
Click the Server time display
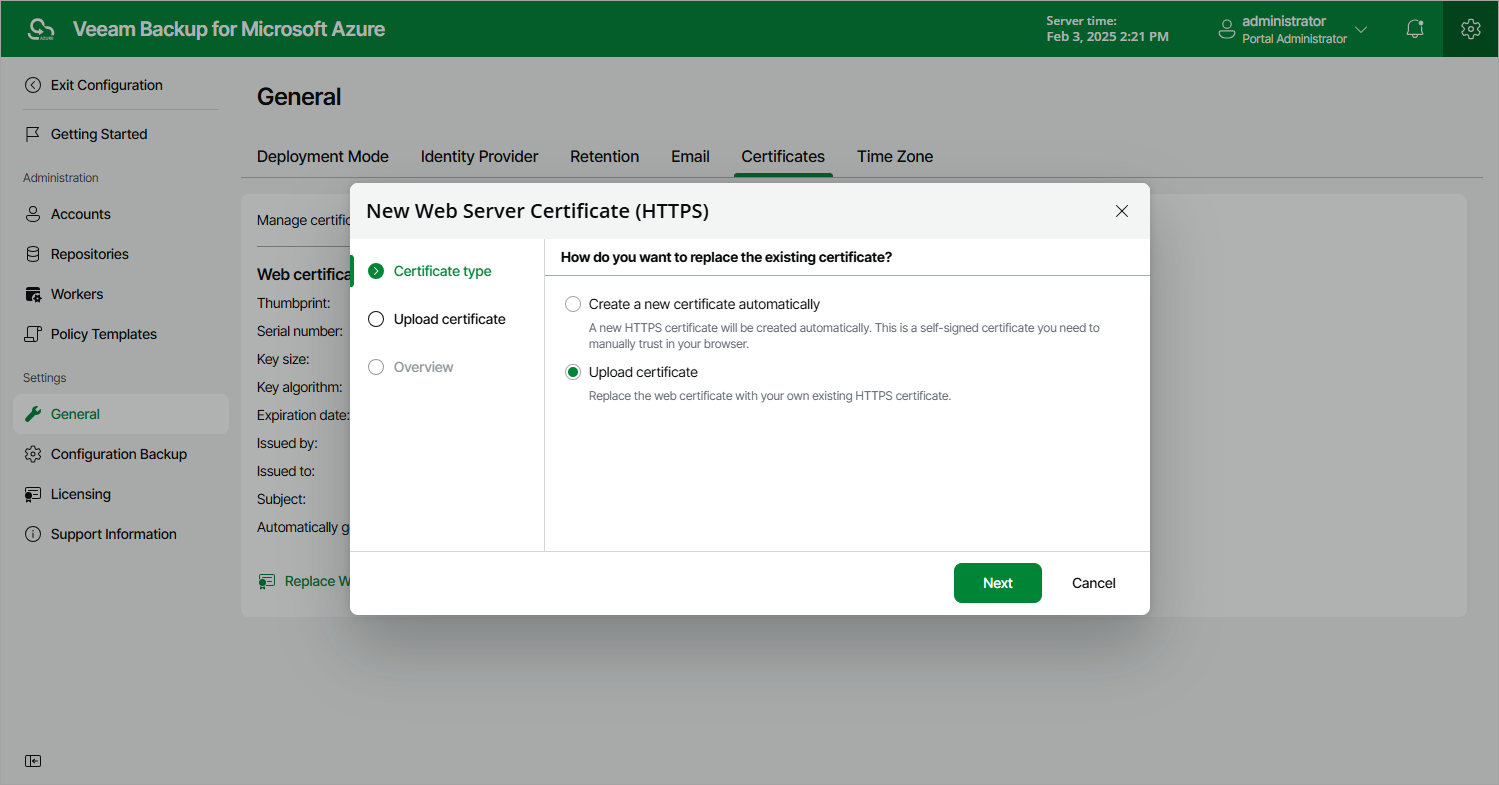point(1107,29)
